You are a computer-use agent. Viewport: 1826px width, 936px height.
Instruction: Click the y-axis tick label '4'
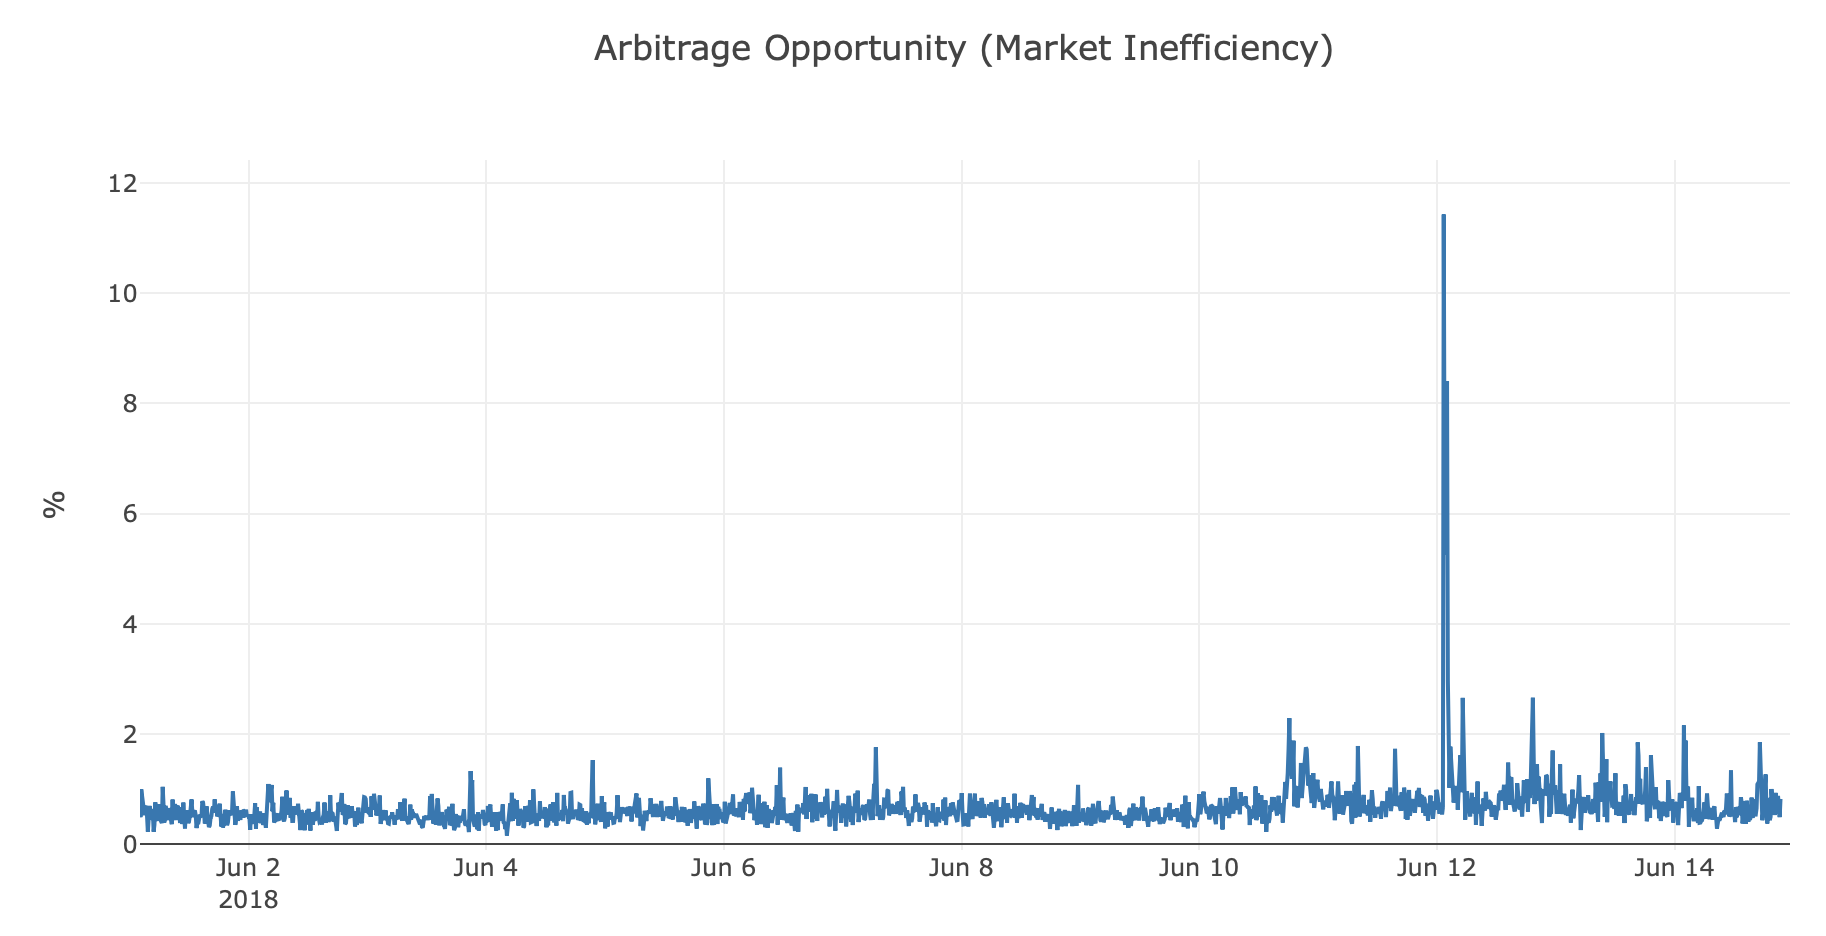(x=129, y=624)
